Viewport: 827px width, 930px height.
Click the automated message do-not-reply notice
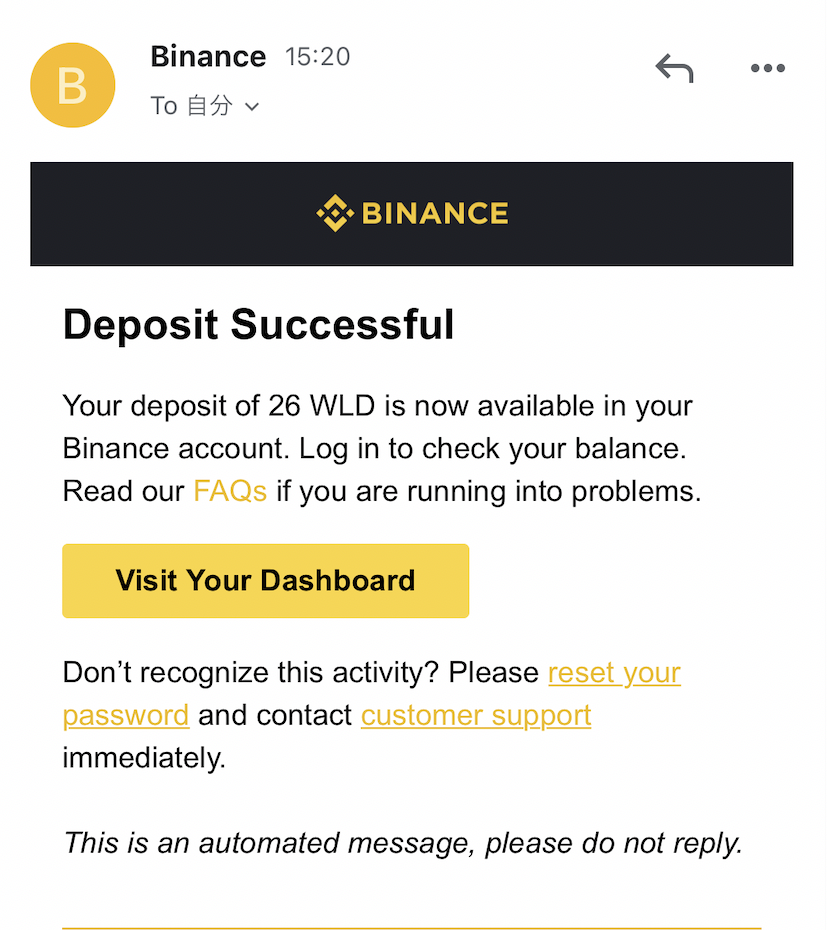click(x=403, y=843)
